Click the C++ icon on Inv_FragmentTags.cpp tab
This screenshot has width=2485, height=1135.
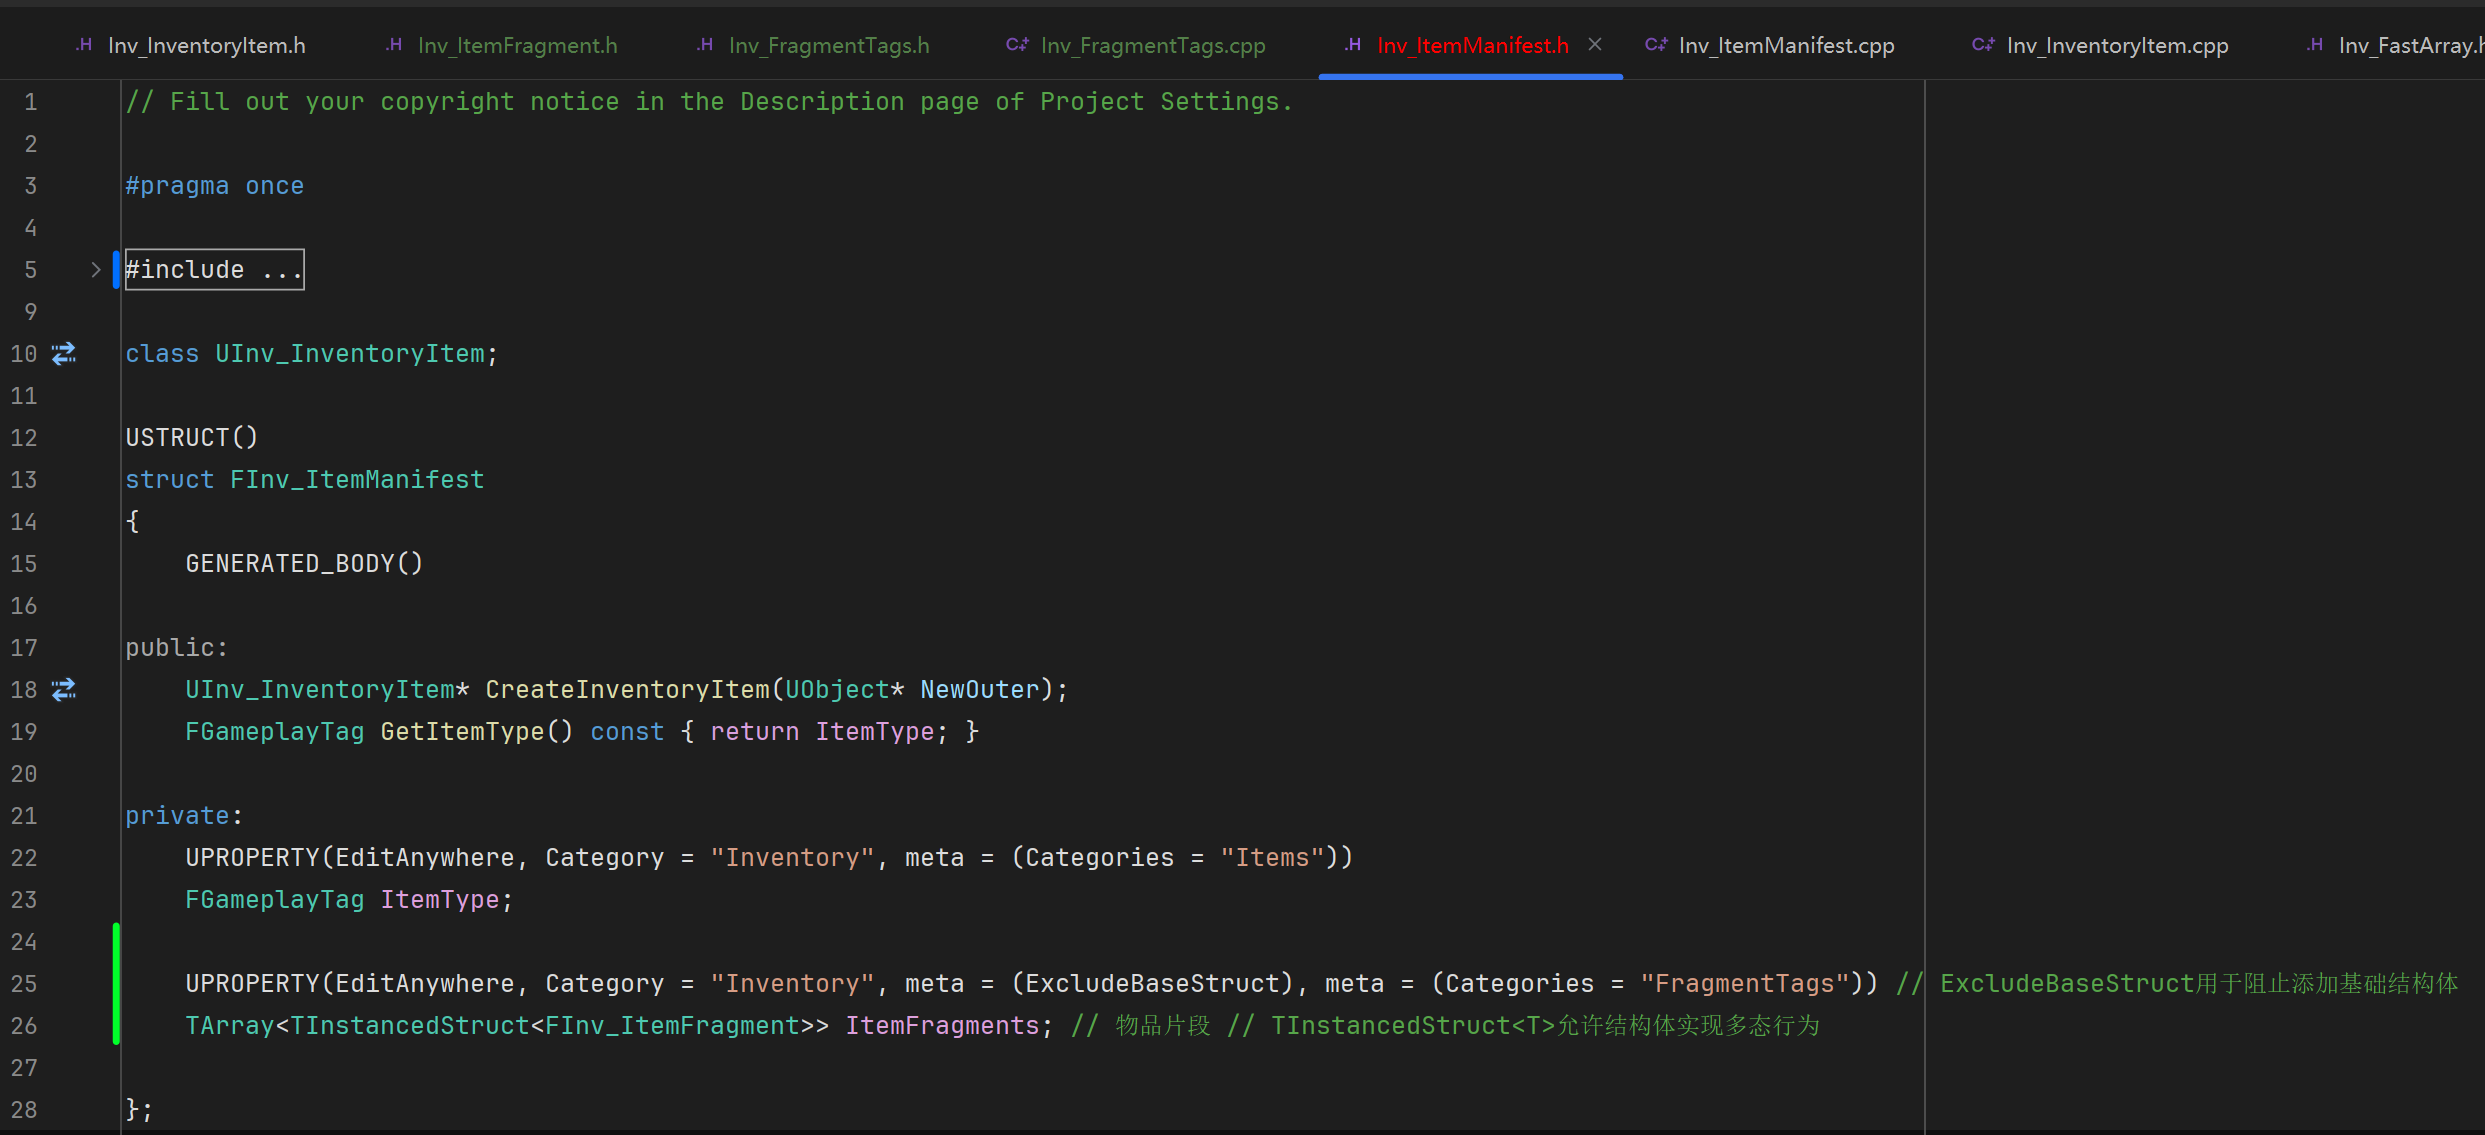(1017, 45)
